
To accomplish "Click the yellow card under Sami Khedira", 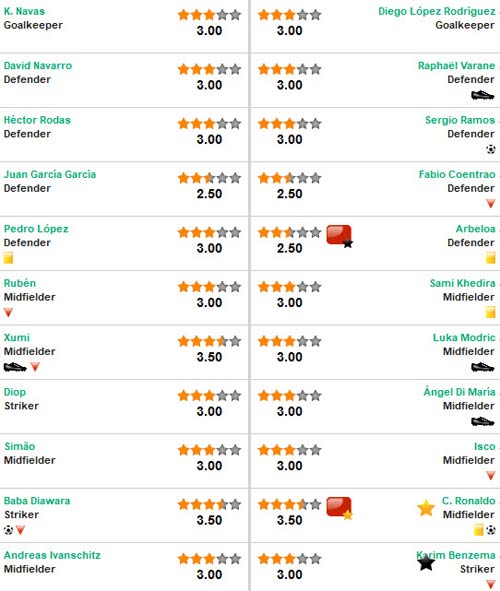I will (491, 312).
